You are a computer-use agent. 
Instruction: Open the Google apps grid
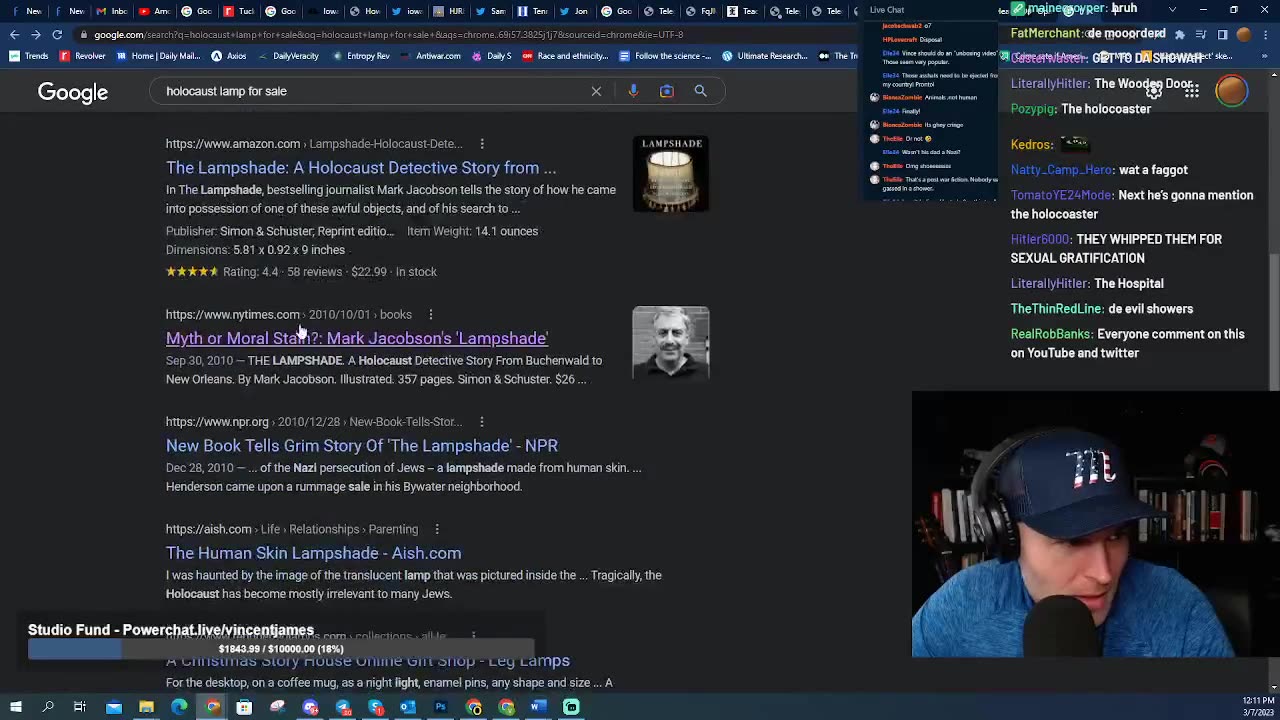click(x=1192, y=91)
